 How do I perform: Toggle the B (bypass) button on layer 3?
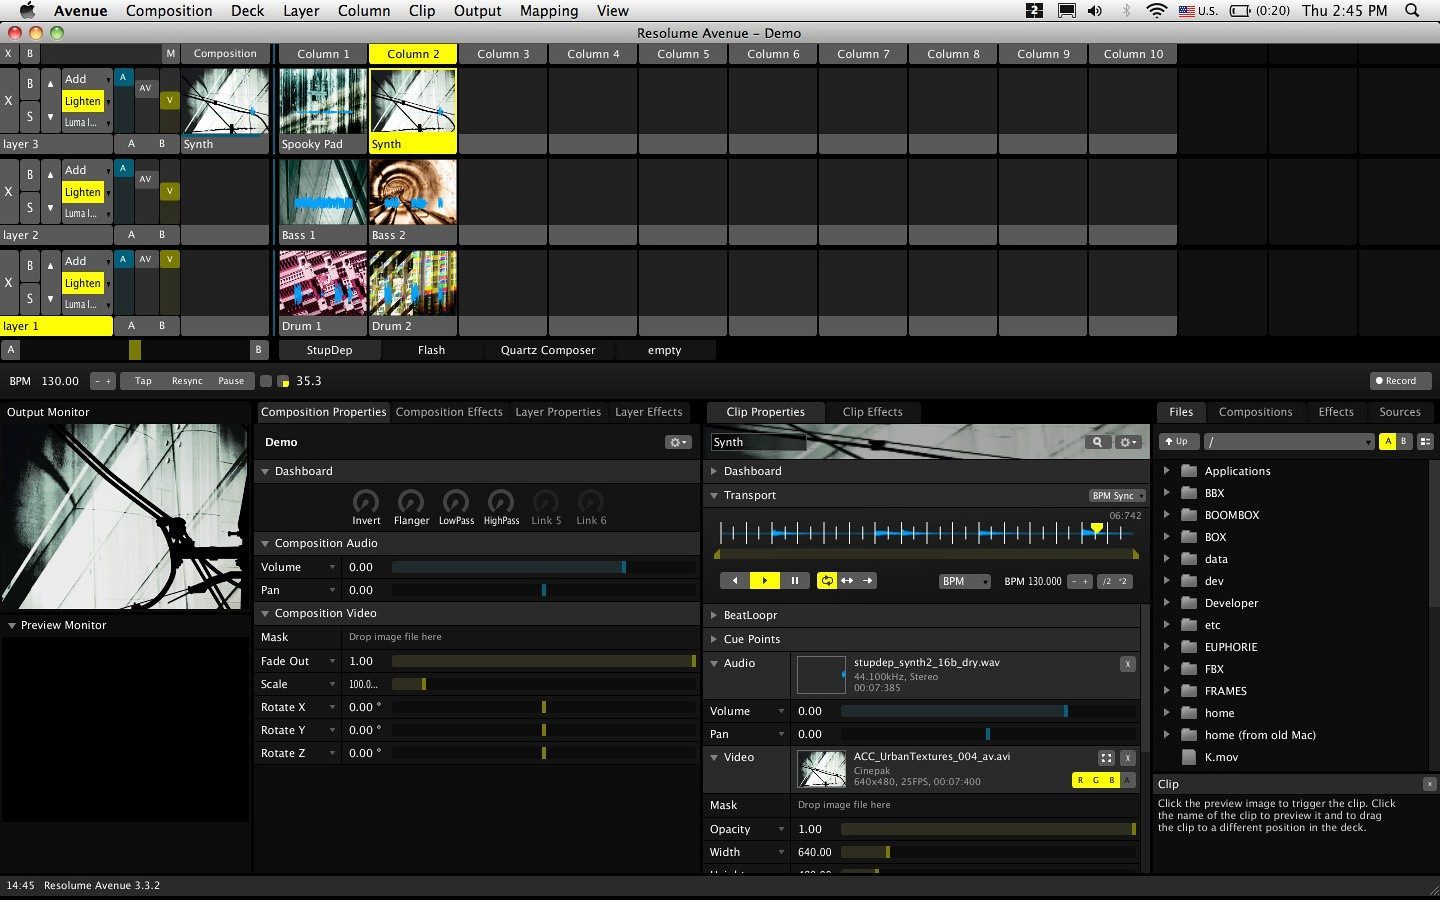click(29, 83)
